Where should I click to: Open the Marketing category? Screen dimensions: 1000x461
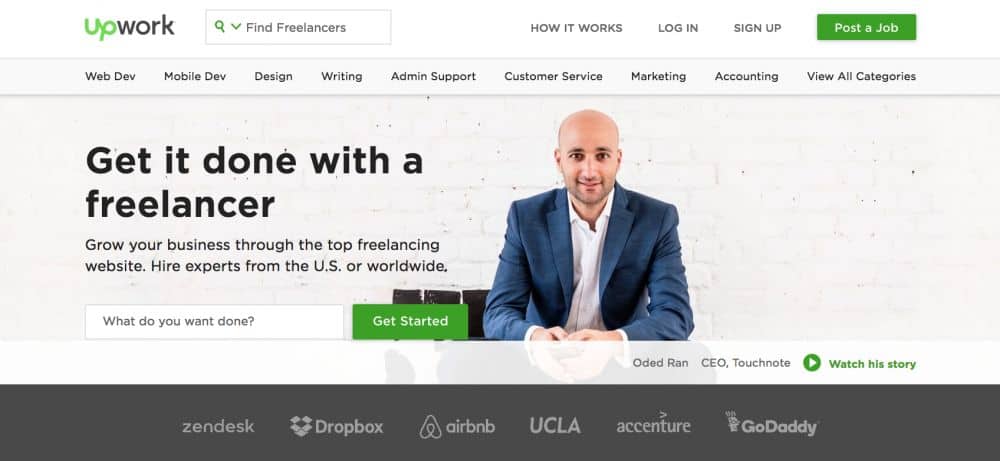click(x=659, y=76)
